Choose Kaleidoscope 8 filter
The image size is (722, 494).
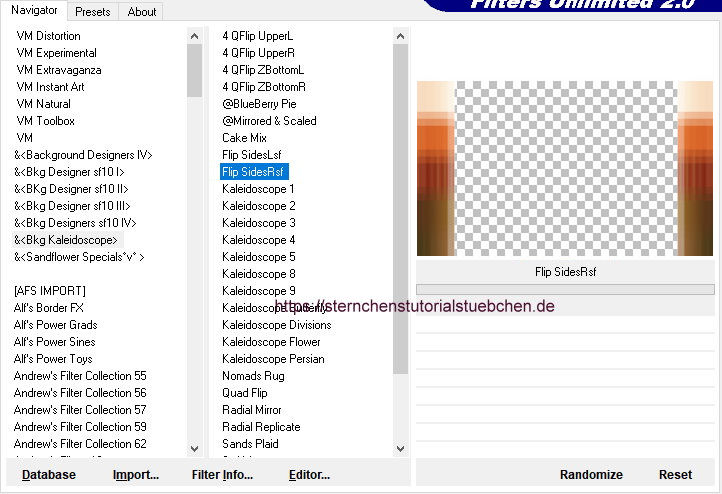click(259, 274)
